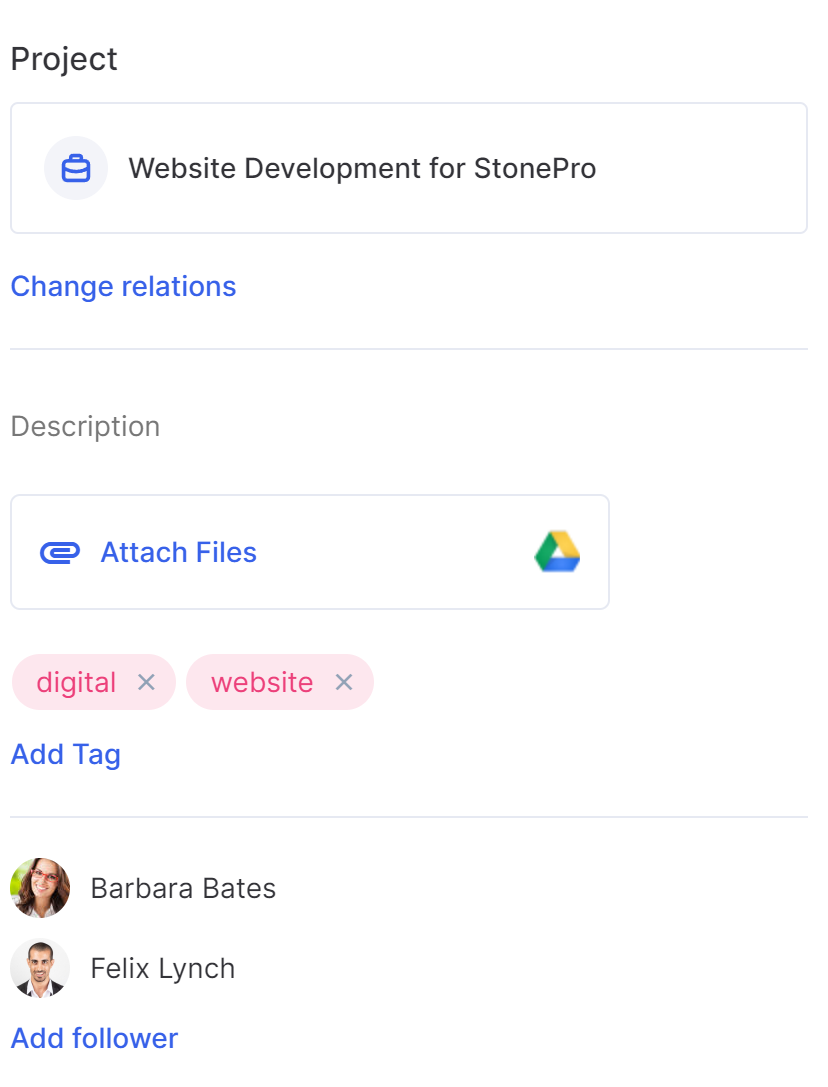The image size is (828, 1087).
Task: Click Add follower
Action: click(94, 1038)
